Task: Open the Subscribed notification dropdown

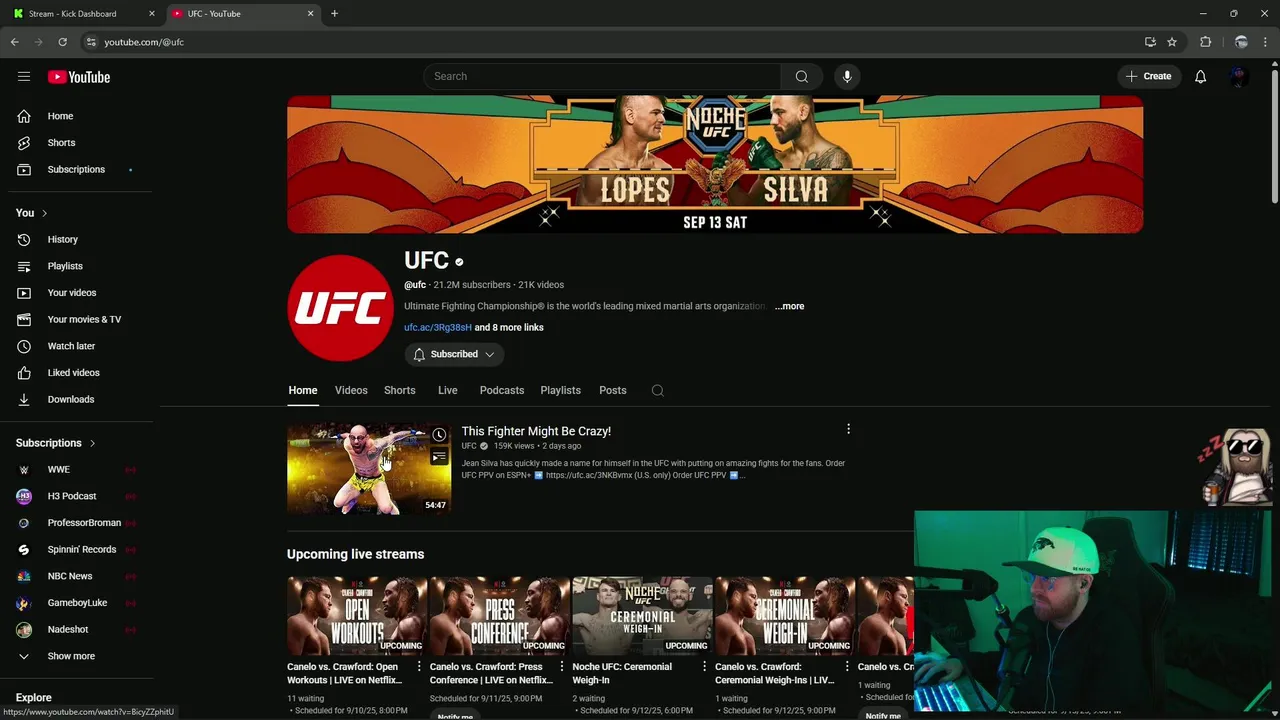Action: coord(454,354)
